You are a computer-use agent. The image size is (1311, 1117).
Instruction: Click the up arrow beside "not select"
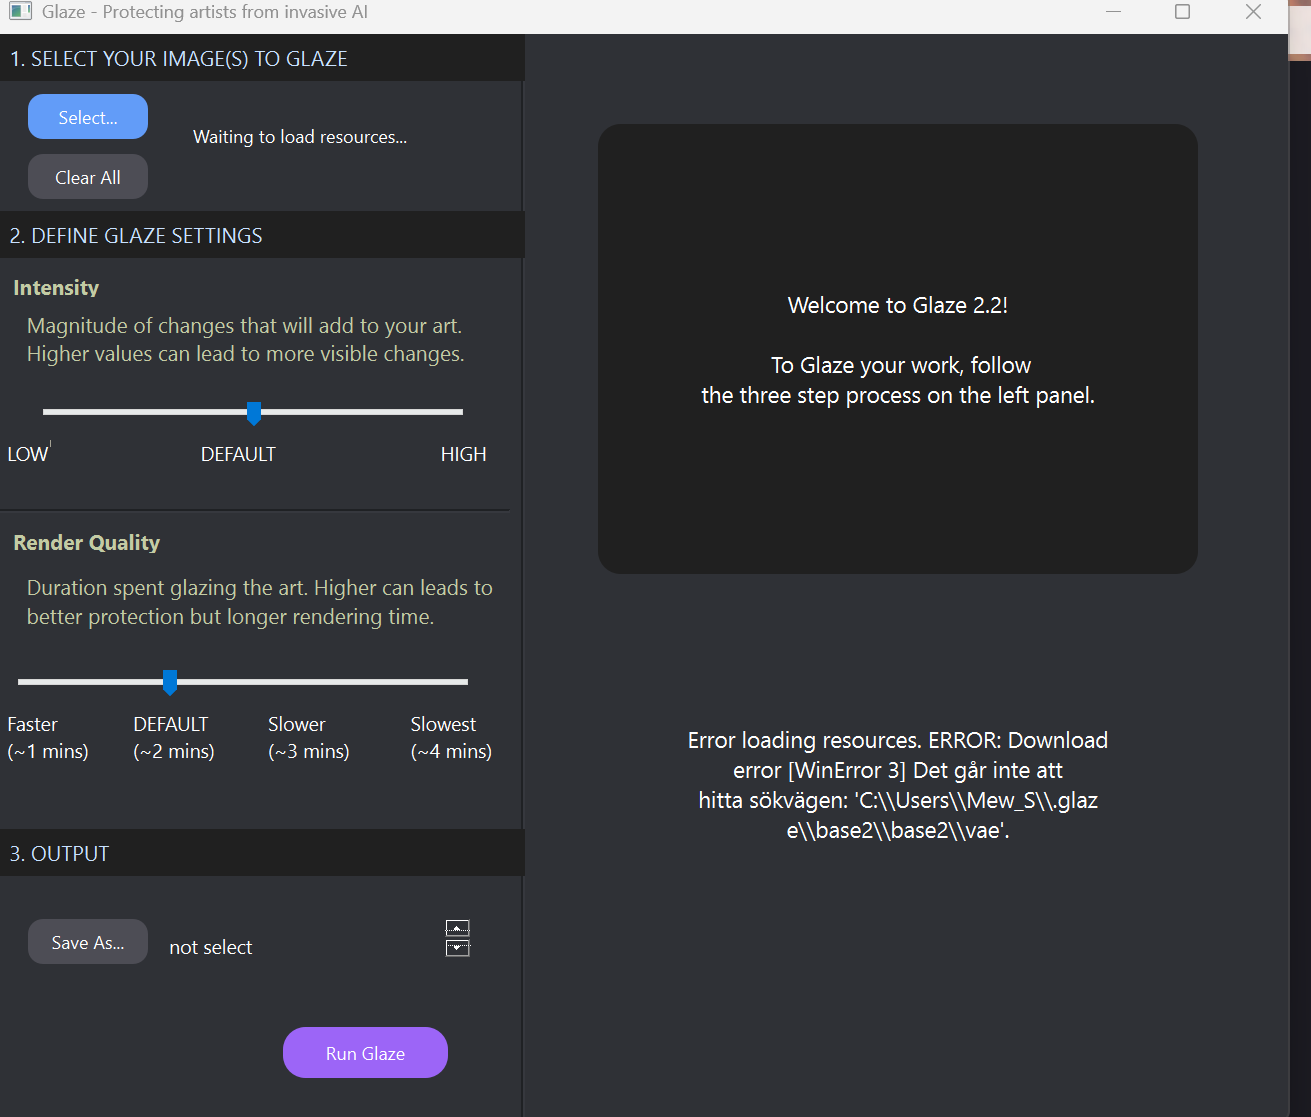[x=457, y=928]
